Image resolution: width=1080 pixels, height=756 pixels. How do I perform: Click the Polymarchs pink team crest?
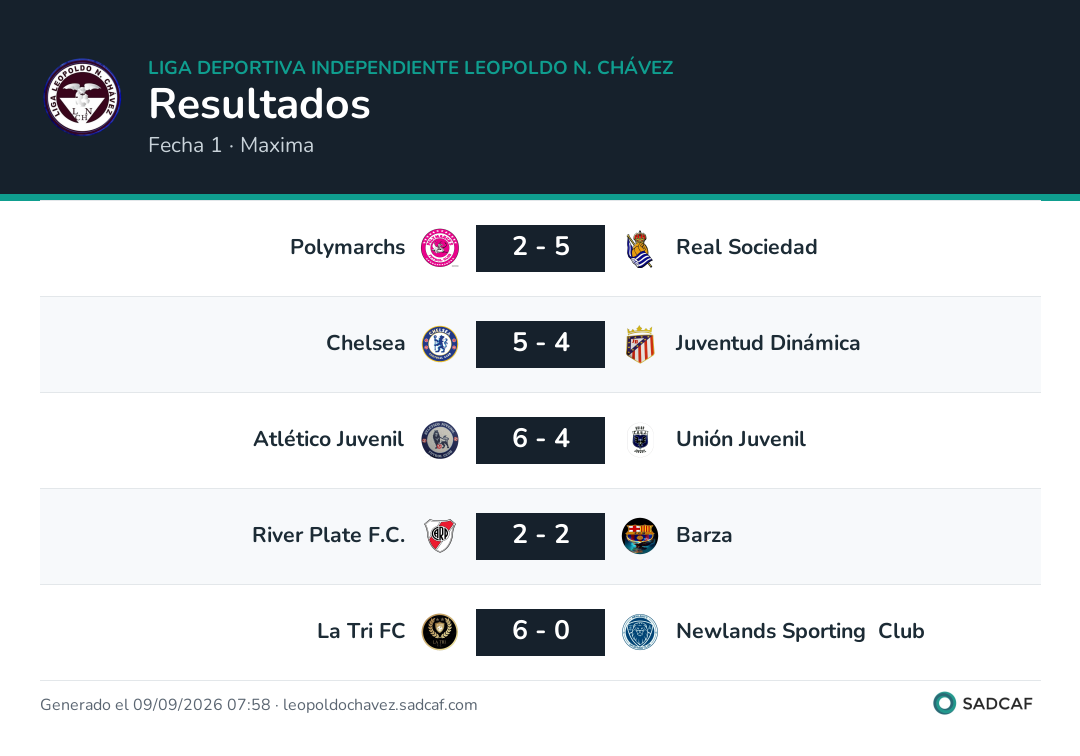(440, 248)
